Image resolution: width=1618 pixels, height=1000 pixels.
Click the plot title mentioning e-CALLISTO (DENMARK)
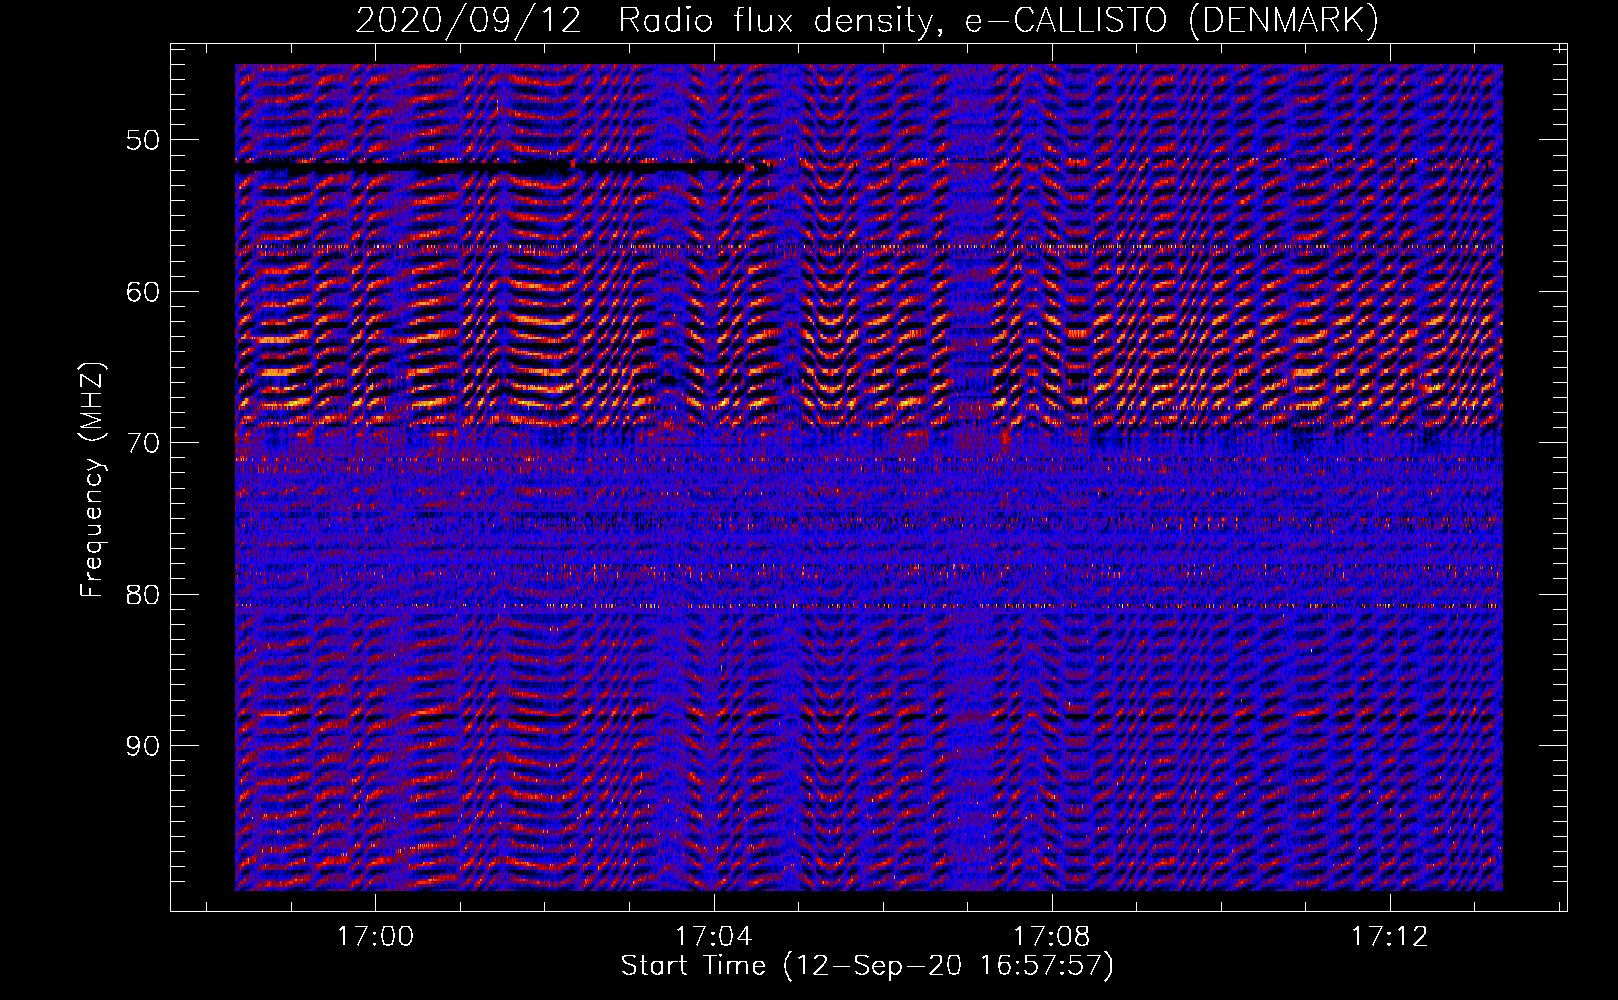pyautogui.click(x=867, y=20)
